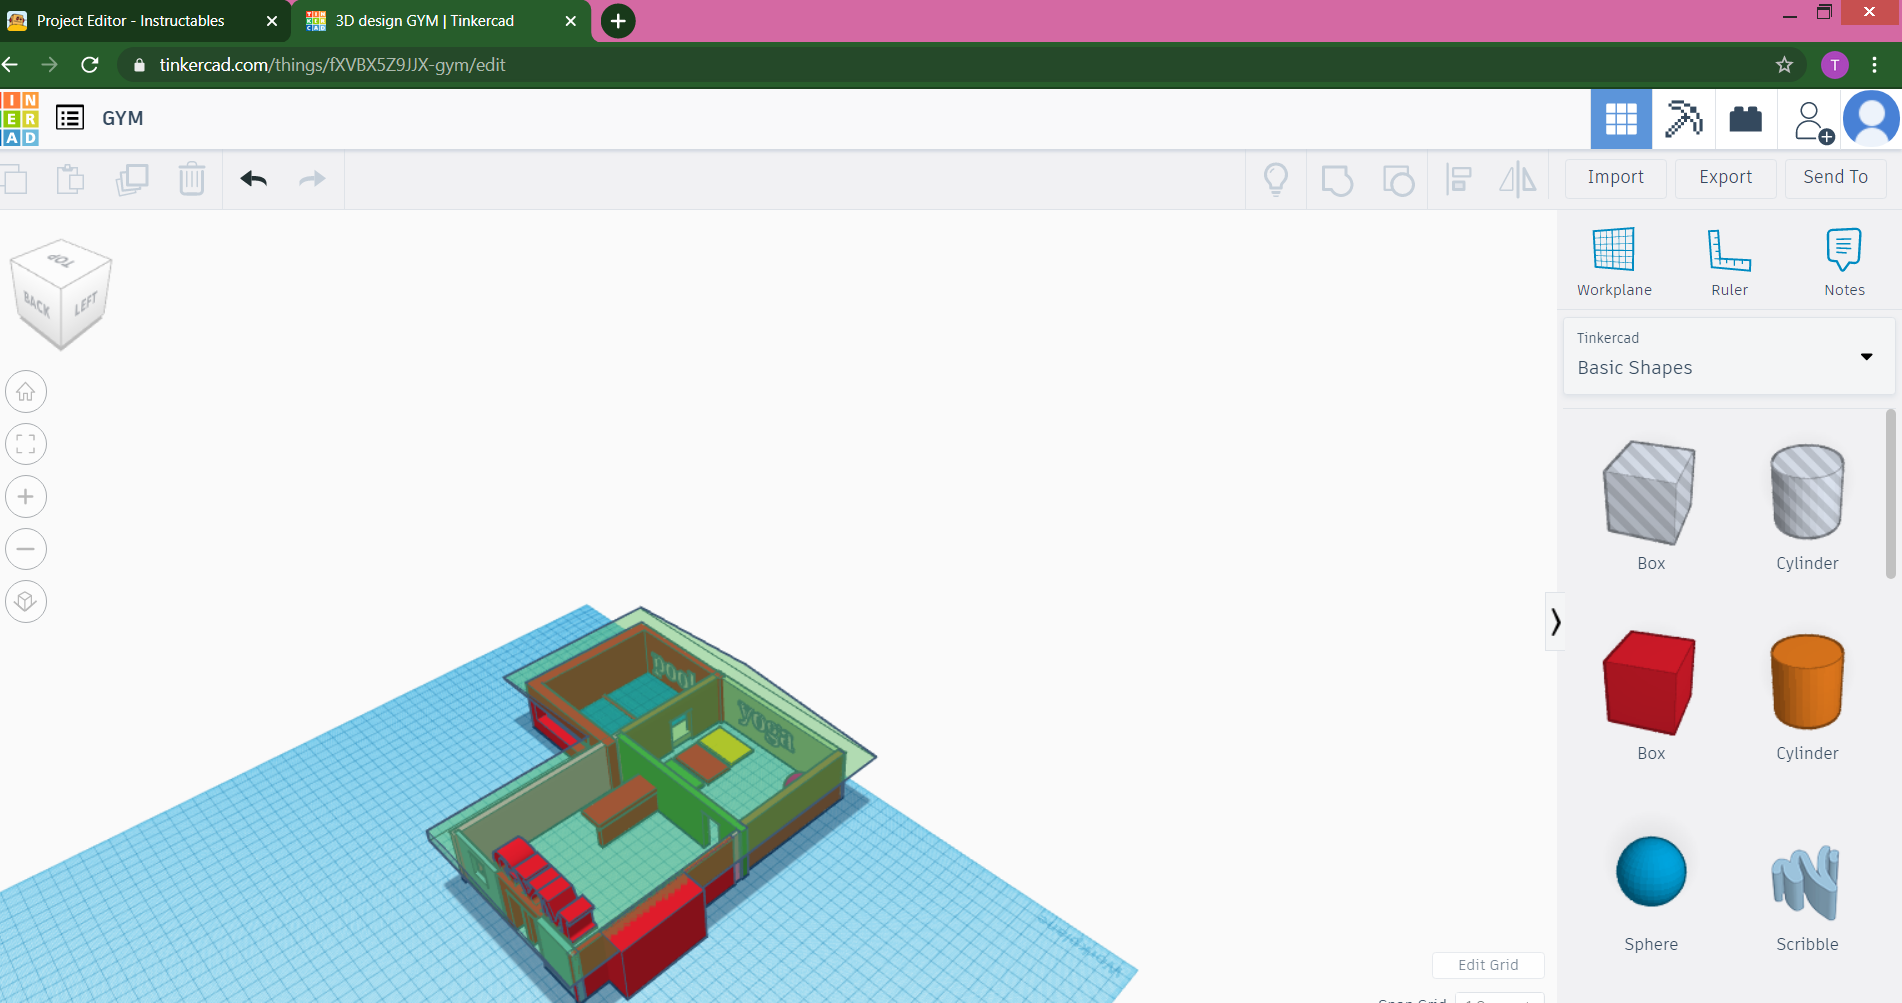Open a new browser tab
Screen dimensions: 1902x1003
click(x=618, y=21)
